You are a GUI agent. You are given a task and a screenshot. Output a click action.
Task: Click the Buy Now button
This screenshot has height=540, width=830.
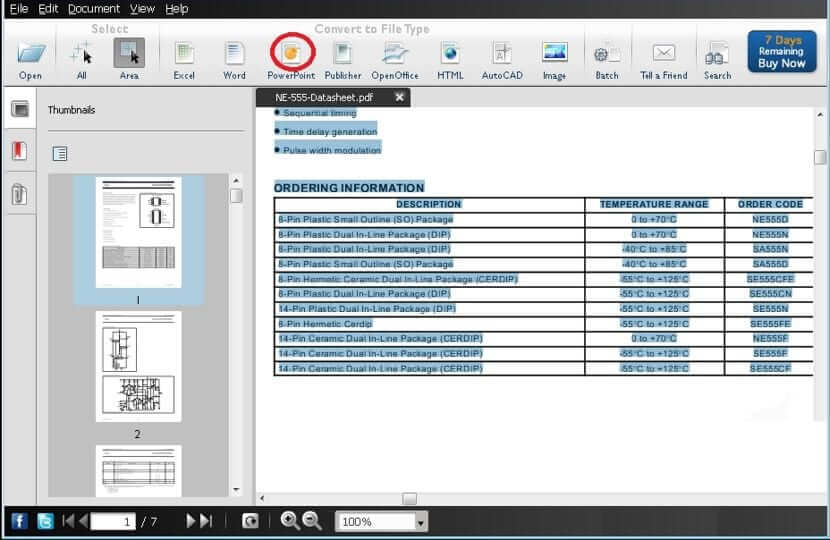pyautogui.click(x=782, y=51)
